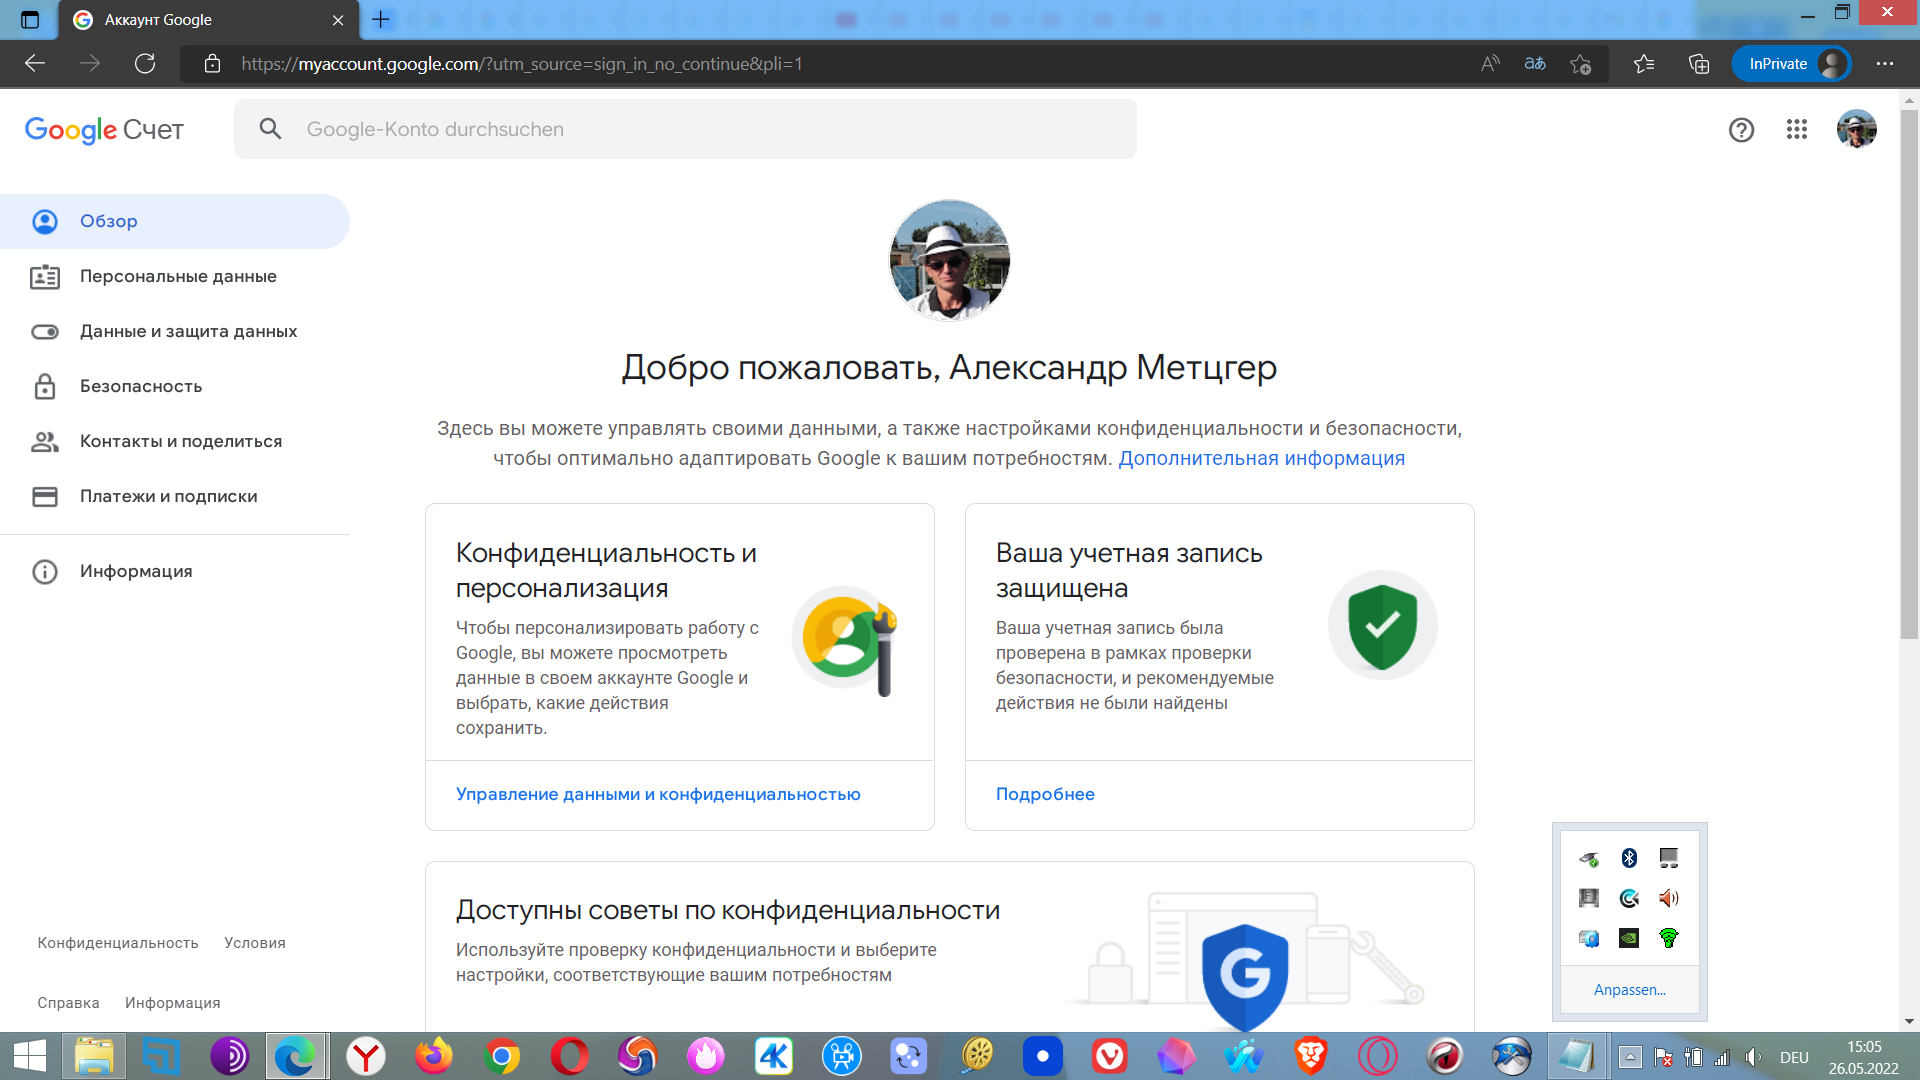
Task: Open Конфиденциальность footer link
Action: [118, 943]
